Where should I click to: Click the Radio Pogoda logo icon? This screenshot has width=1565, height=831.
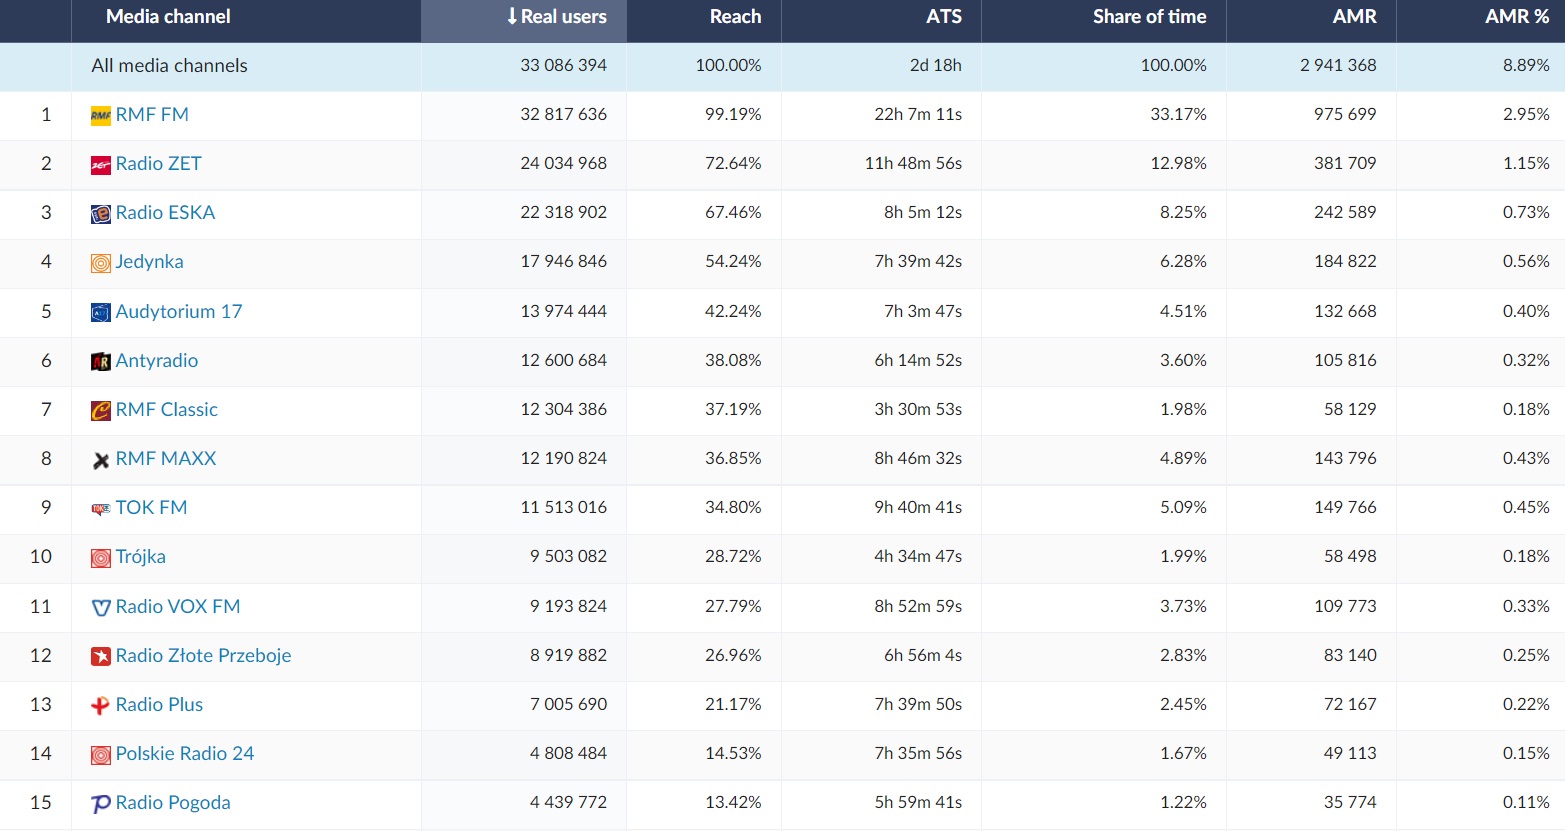pyautogui.click(x=100, y=804)
